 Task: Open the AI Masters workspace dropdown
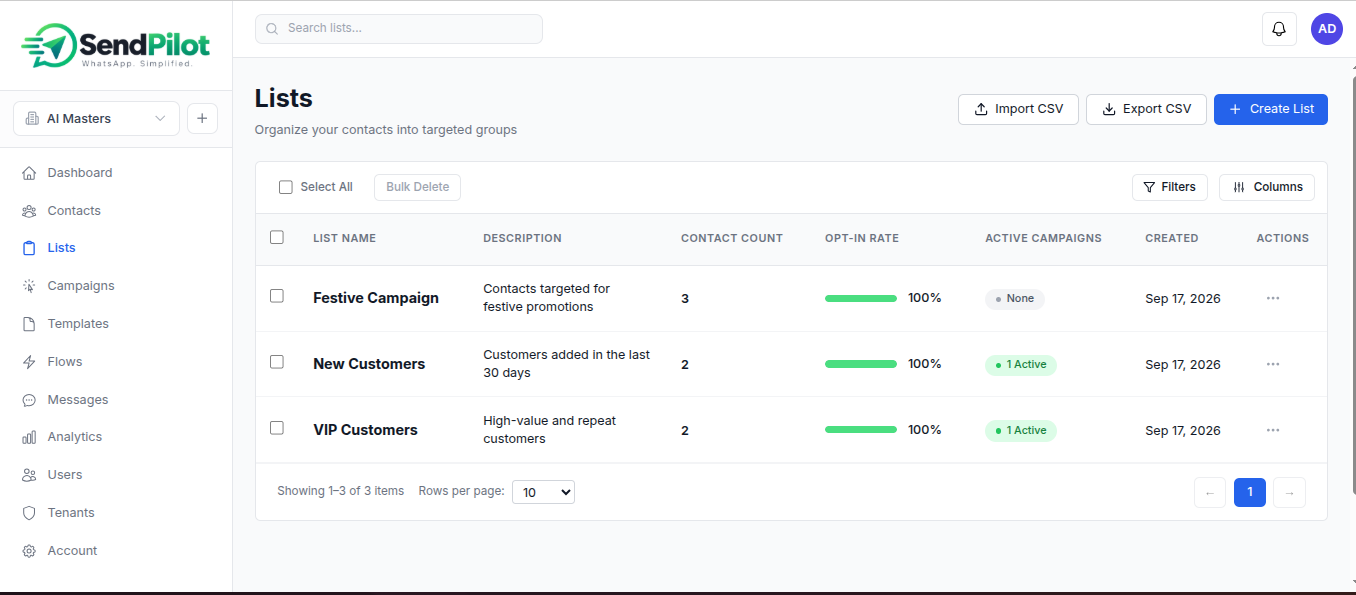pos(96,118)
